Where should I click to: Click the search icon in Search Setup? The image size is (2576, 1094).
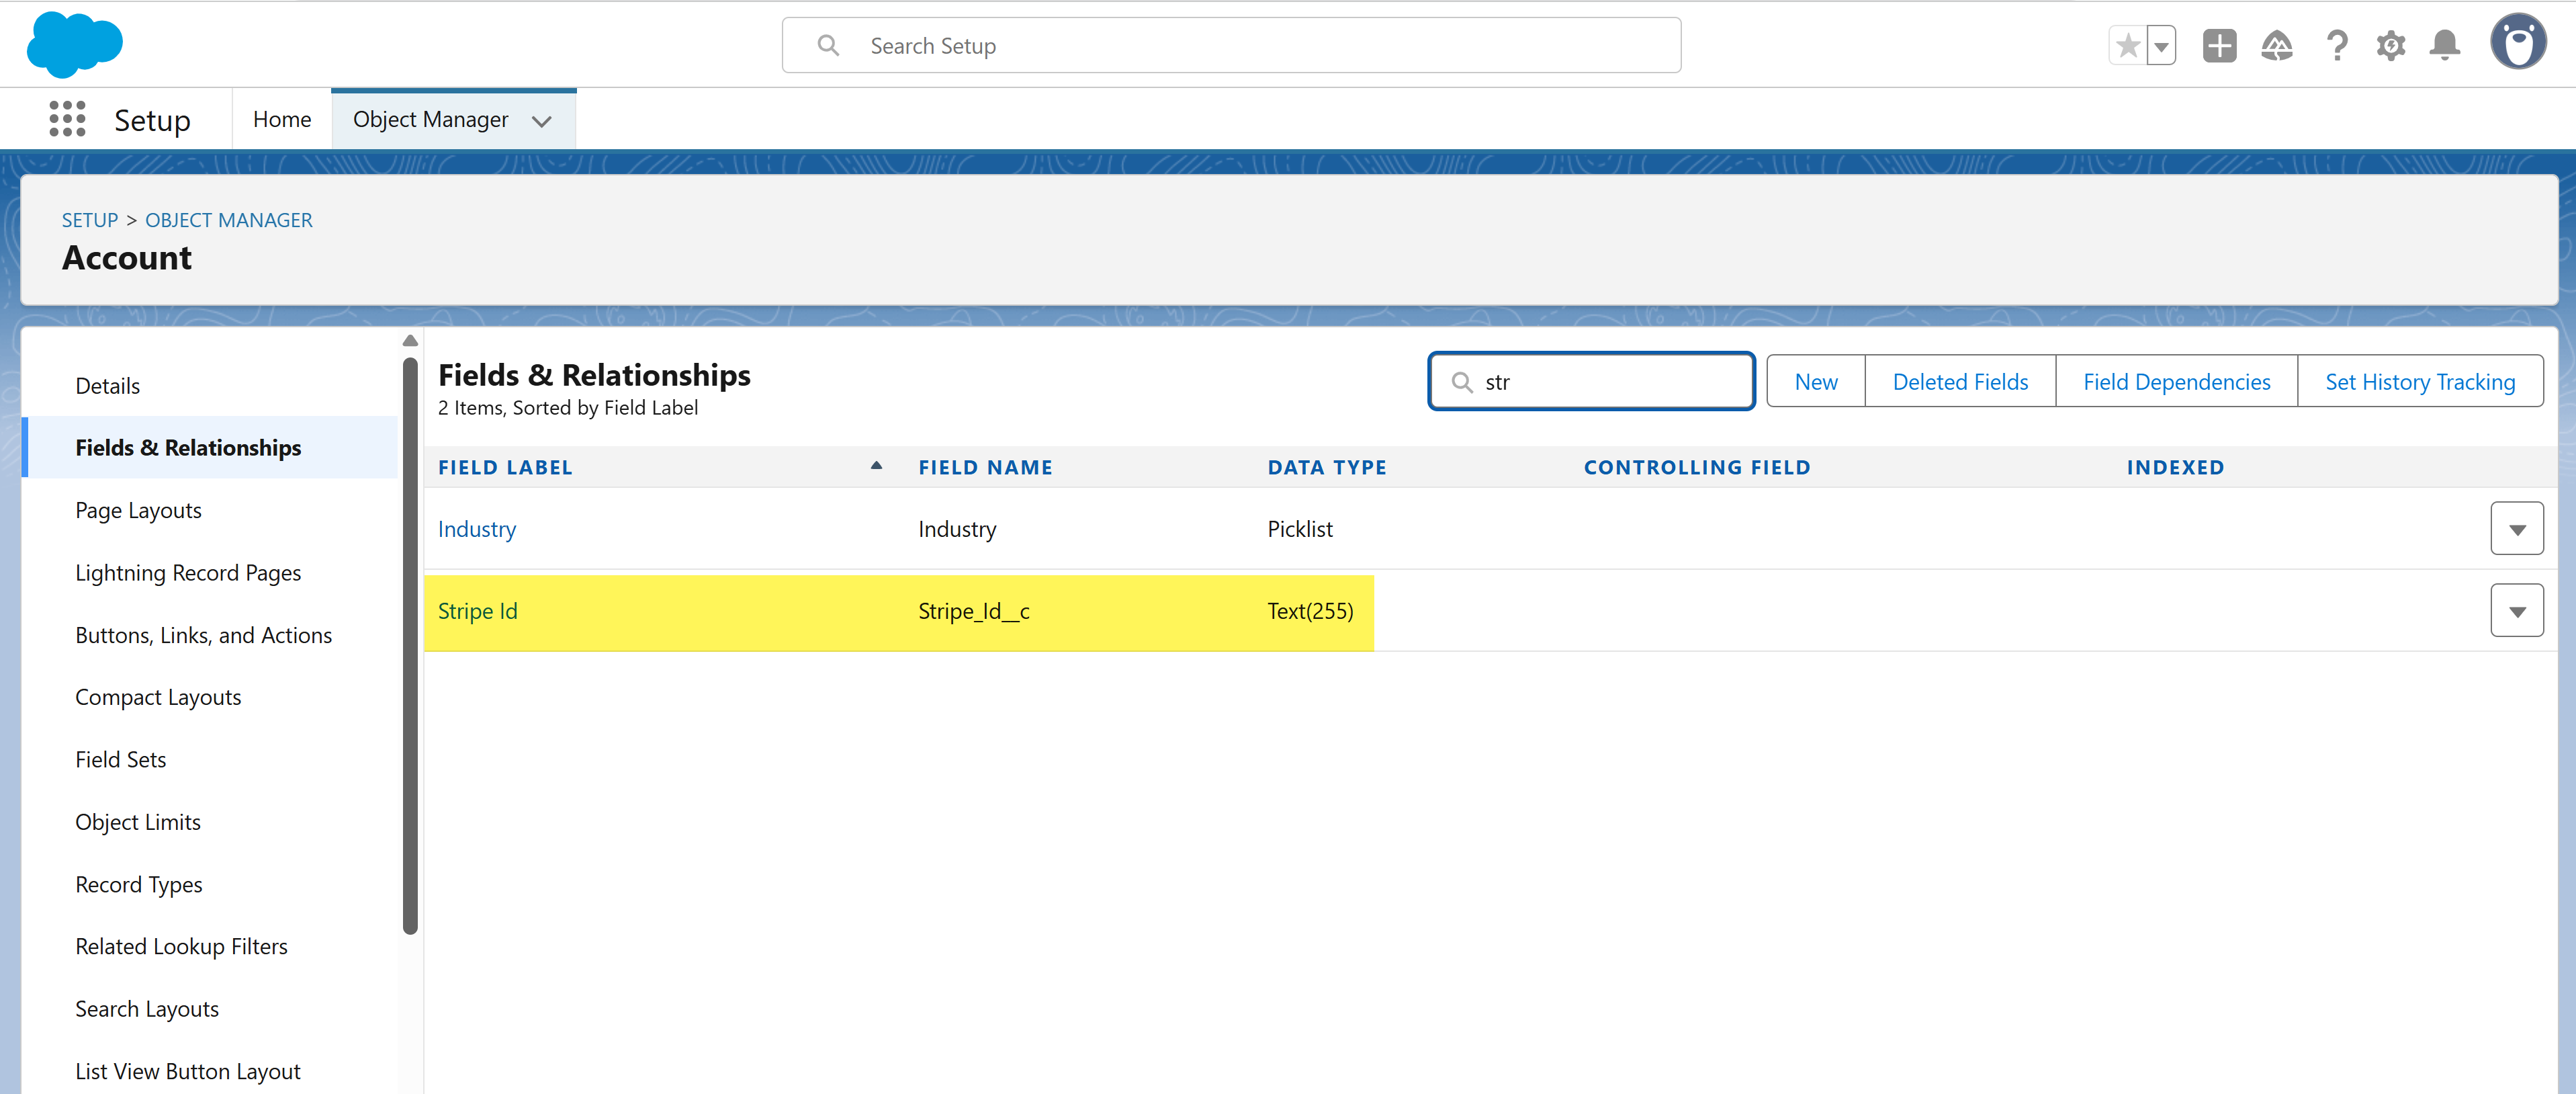(x=828, y=46)
